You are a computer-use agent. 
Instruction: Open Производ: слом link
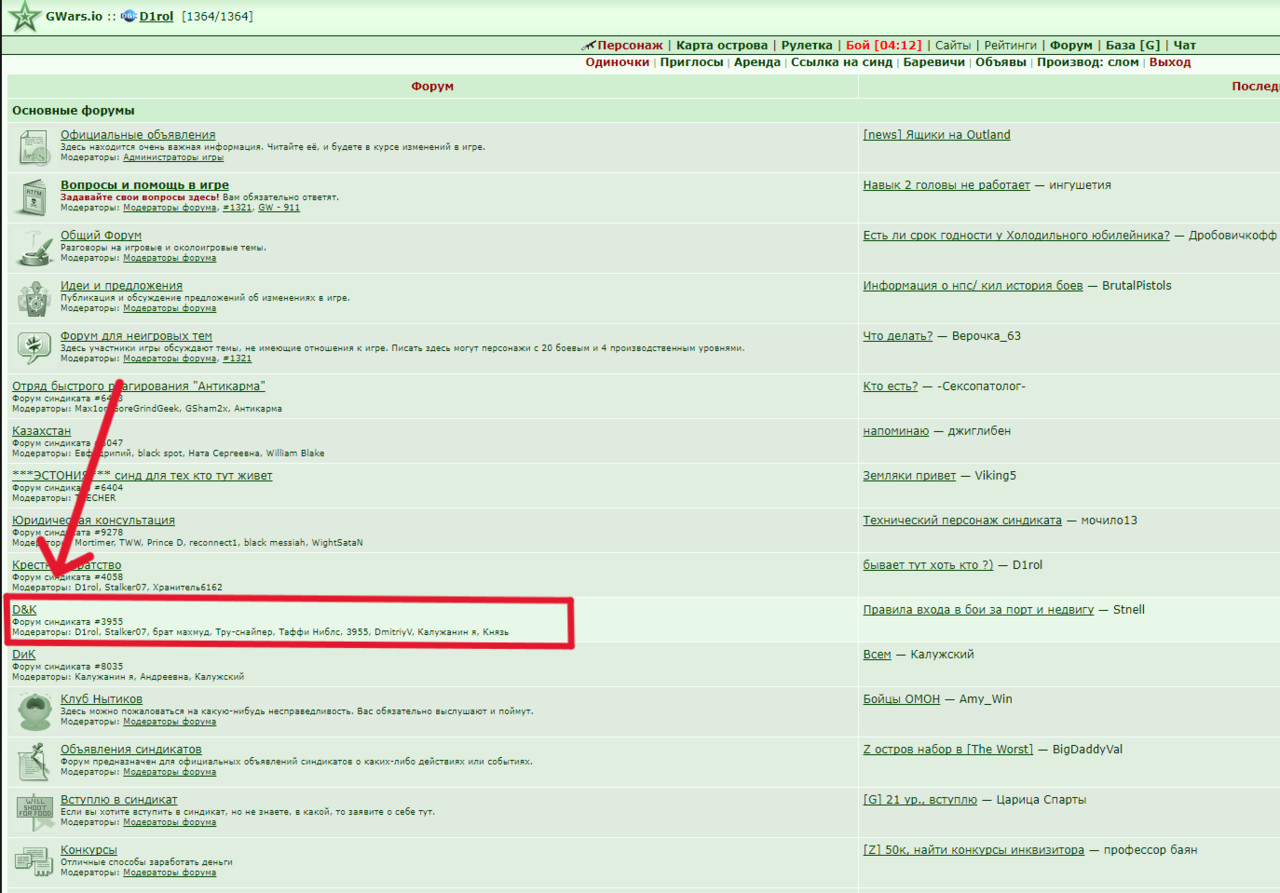coord(1087,62)
